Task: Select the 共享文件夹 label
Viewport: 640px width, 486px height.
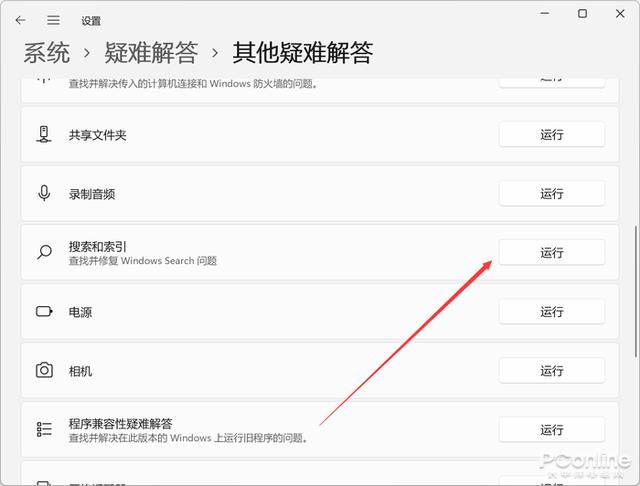Action: pos(98,135)
